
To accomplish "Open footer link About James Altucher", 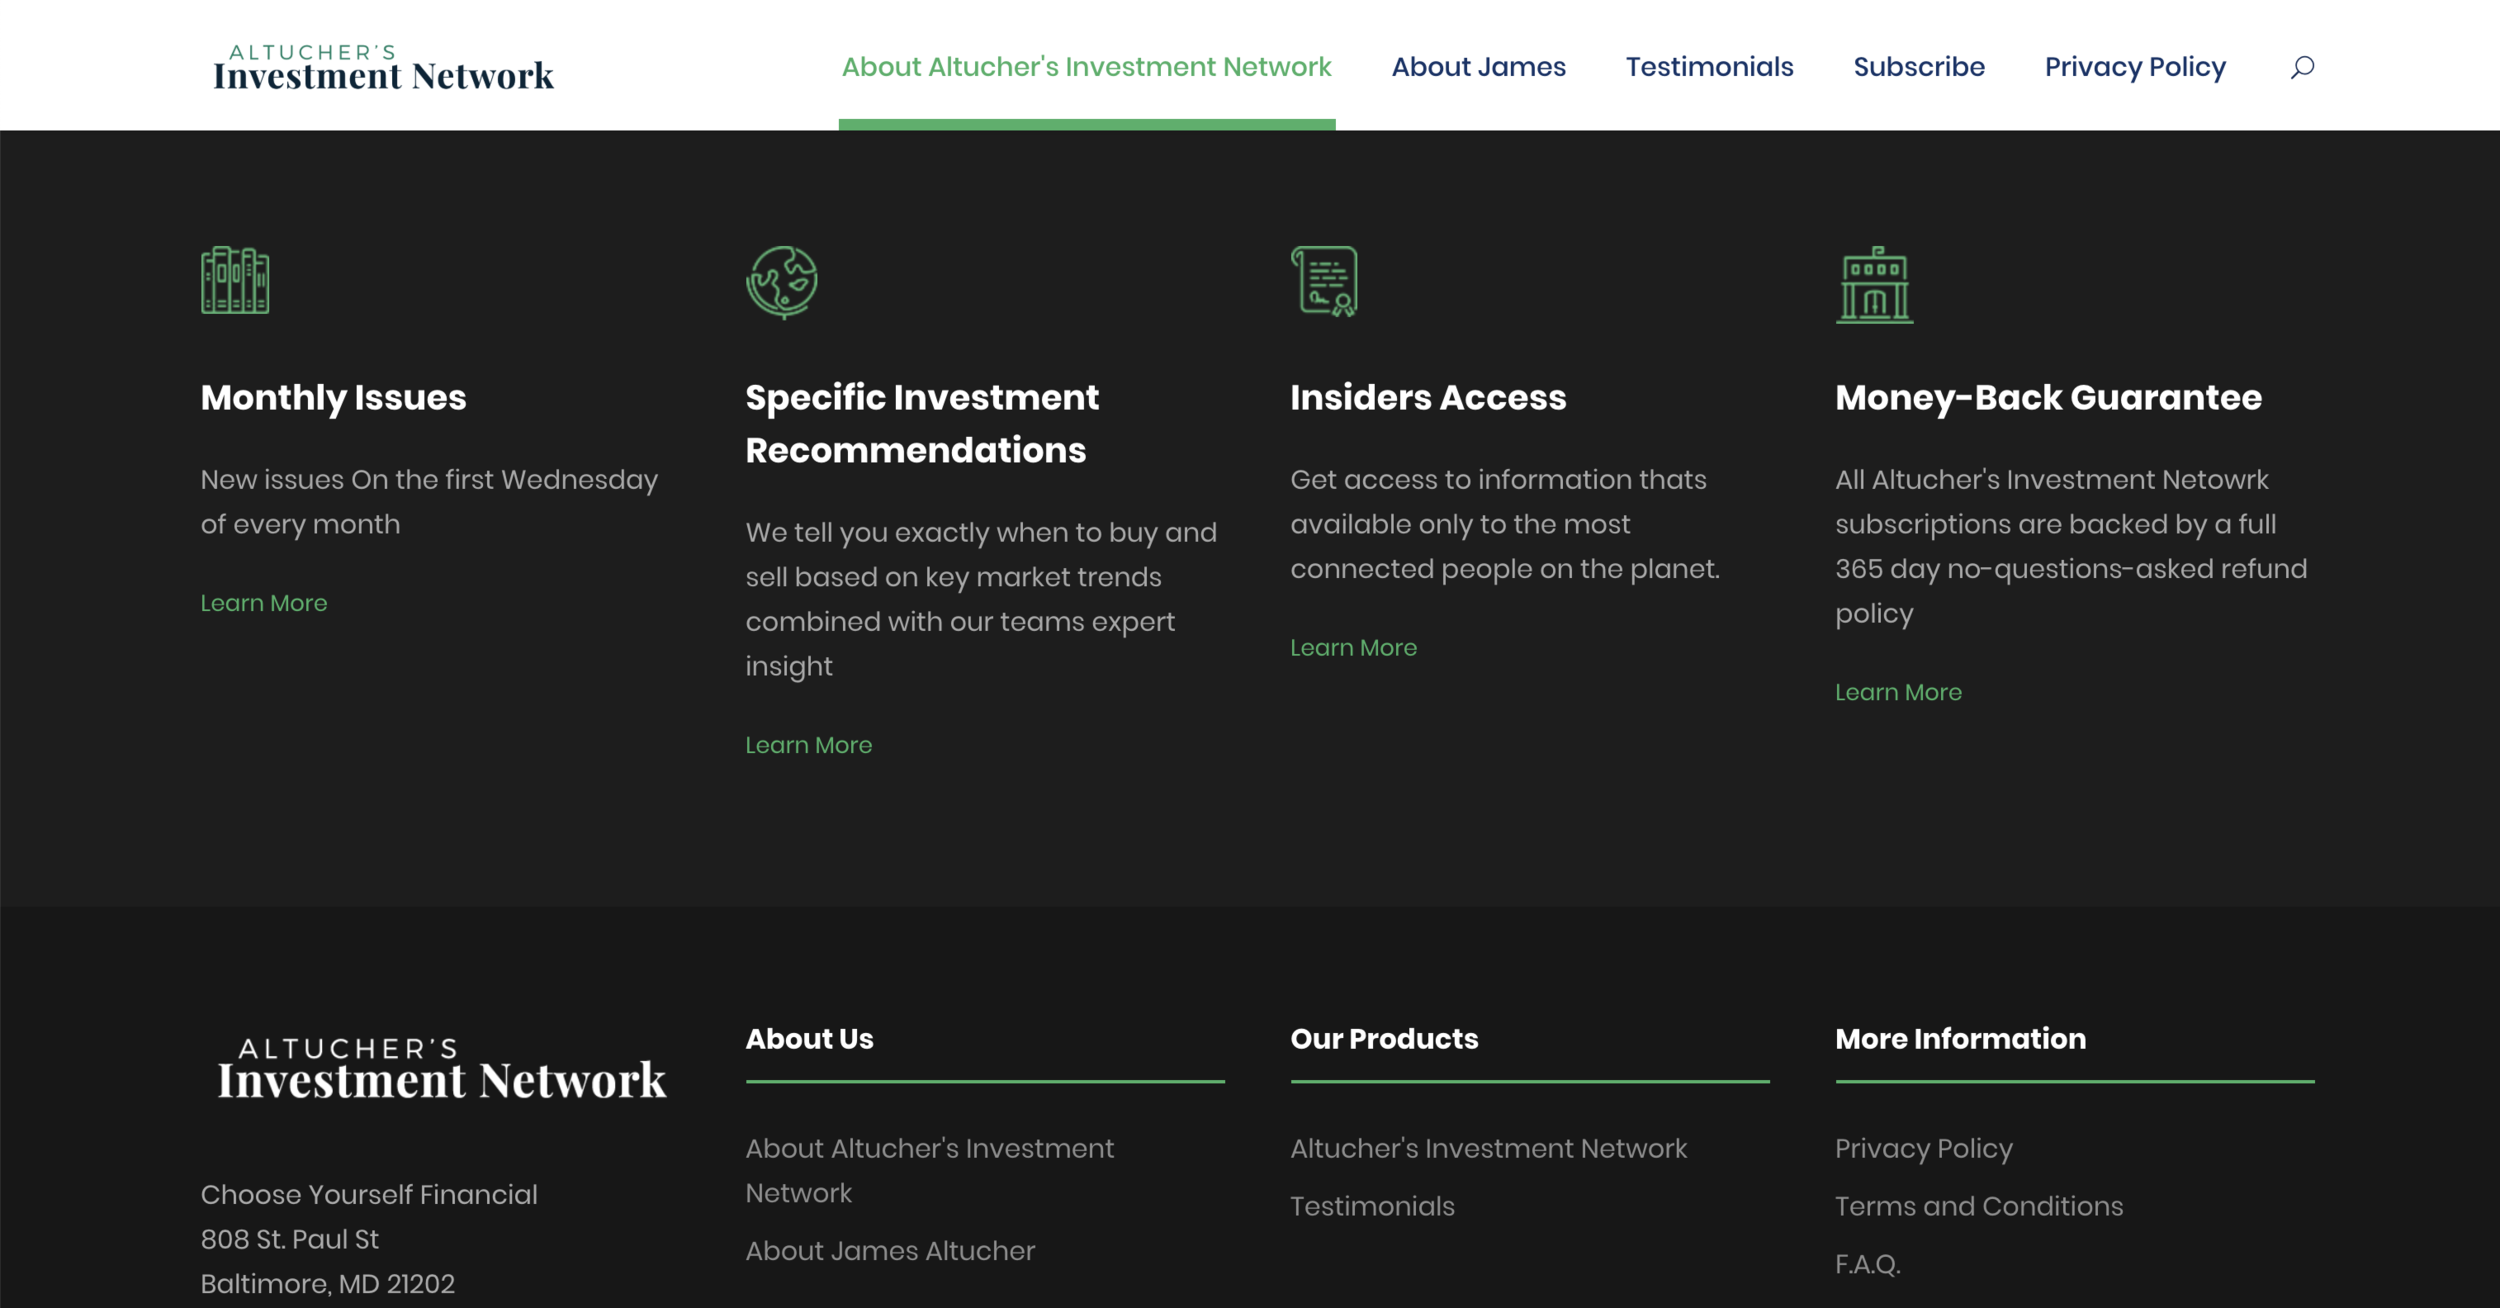I will coord(890,1251).
